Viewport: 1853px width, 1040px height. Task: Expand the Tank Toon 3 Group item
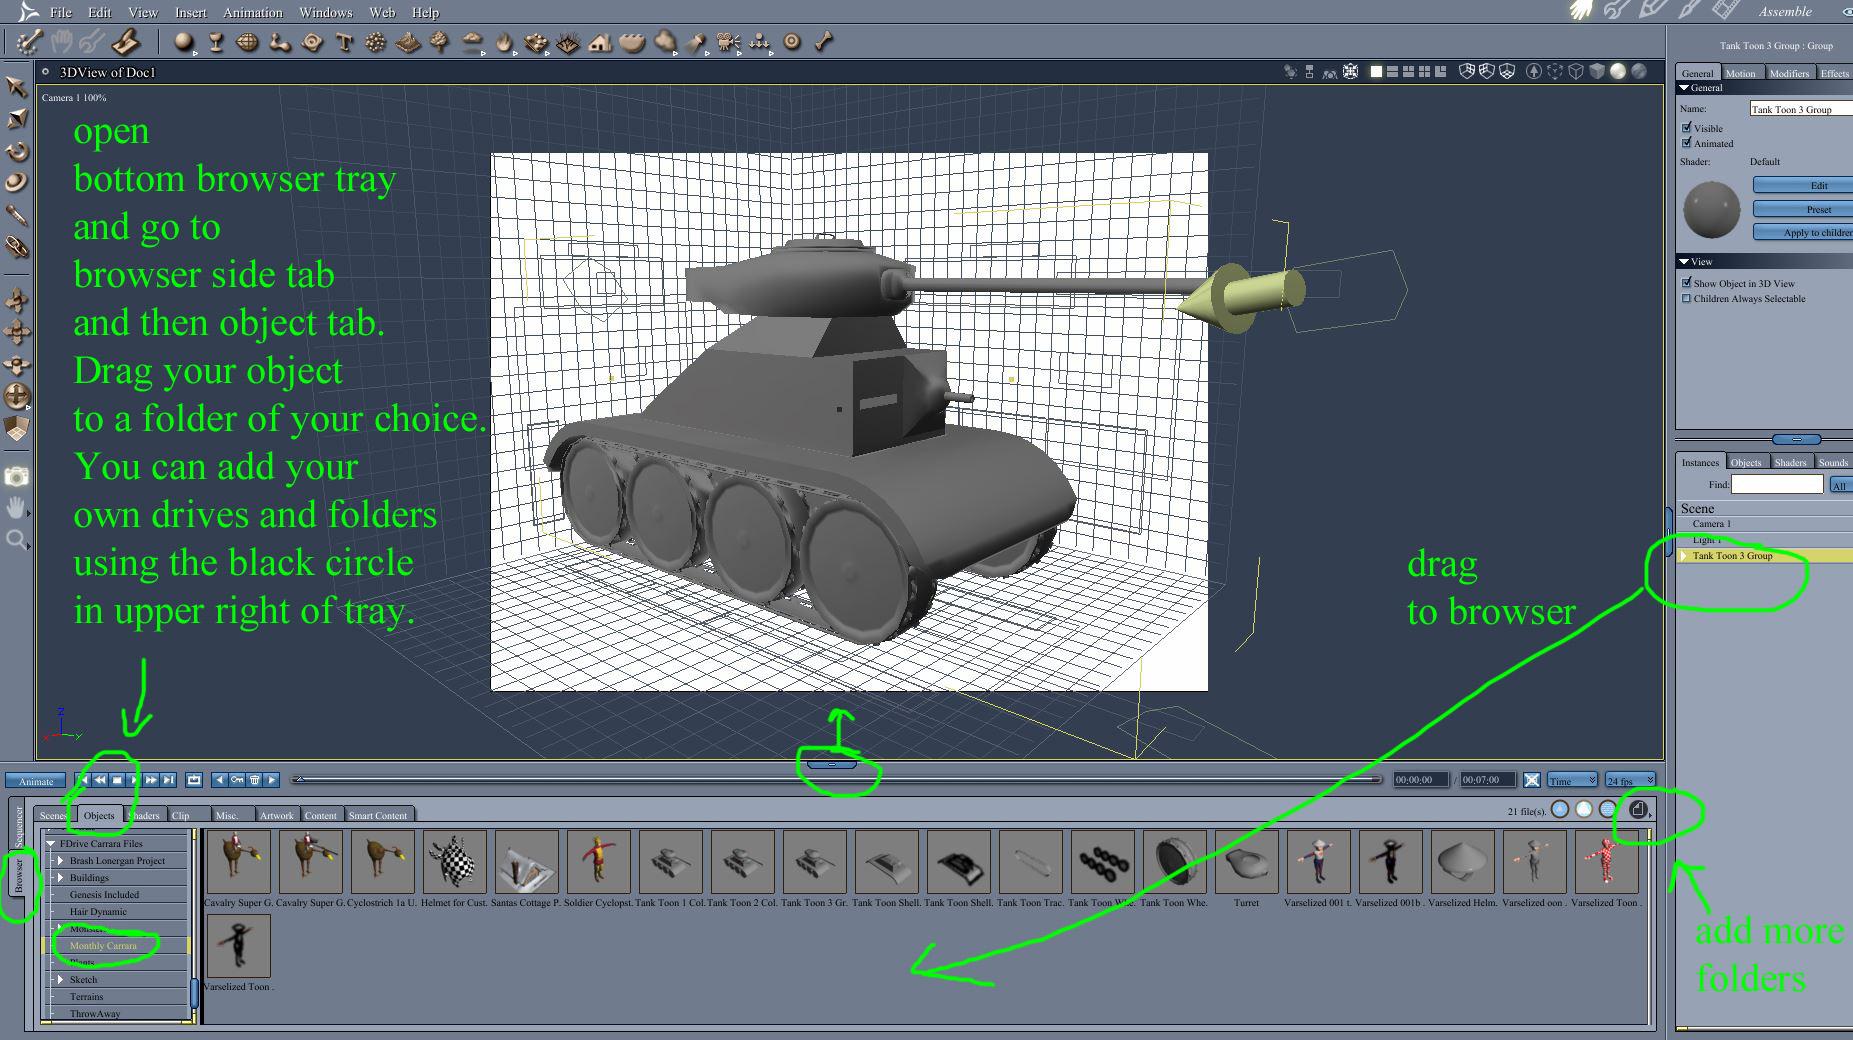(1684, 555)
